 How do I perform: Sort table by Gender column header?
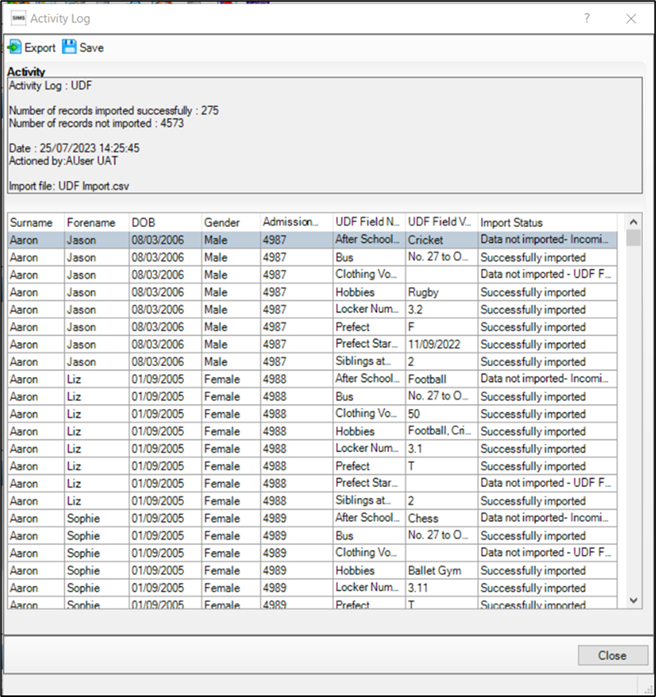(222, 222)
